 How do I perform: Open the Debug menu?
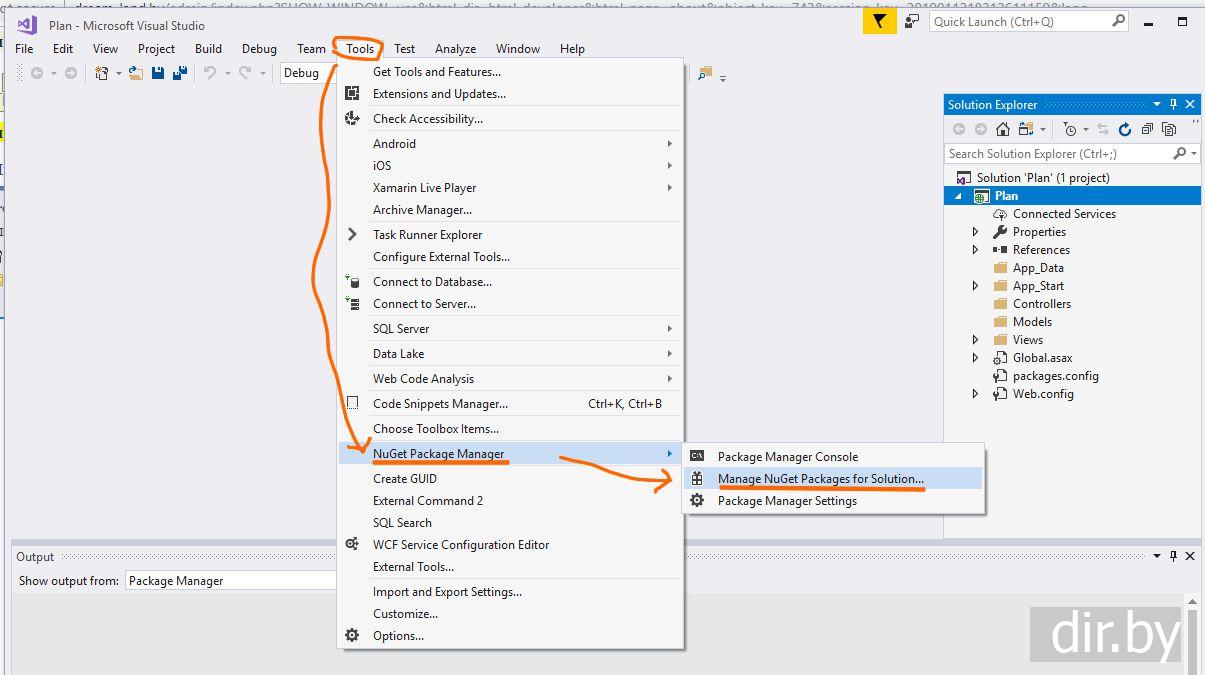(x=259, y=48)
